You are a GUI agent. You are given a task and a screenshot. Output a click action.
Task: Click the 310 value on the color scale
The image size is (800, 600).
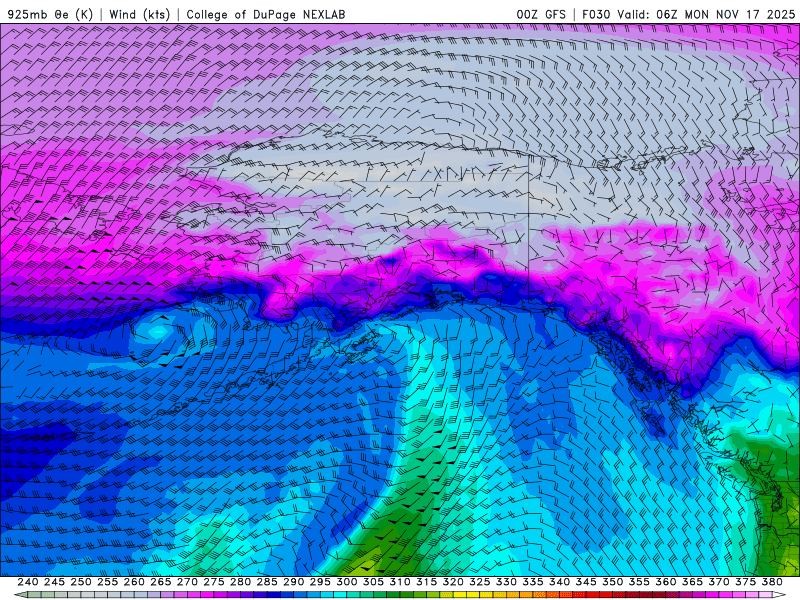point(400,582)
